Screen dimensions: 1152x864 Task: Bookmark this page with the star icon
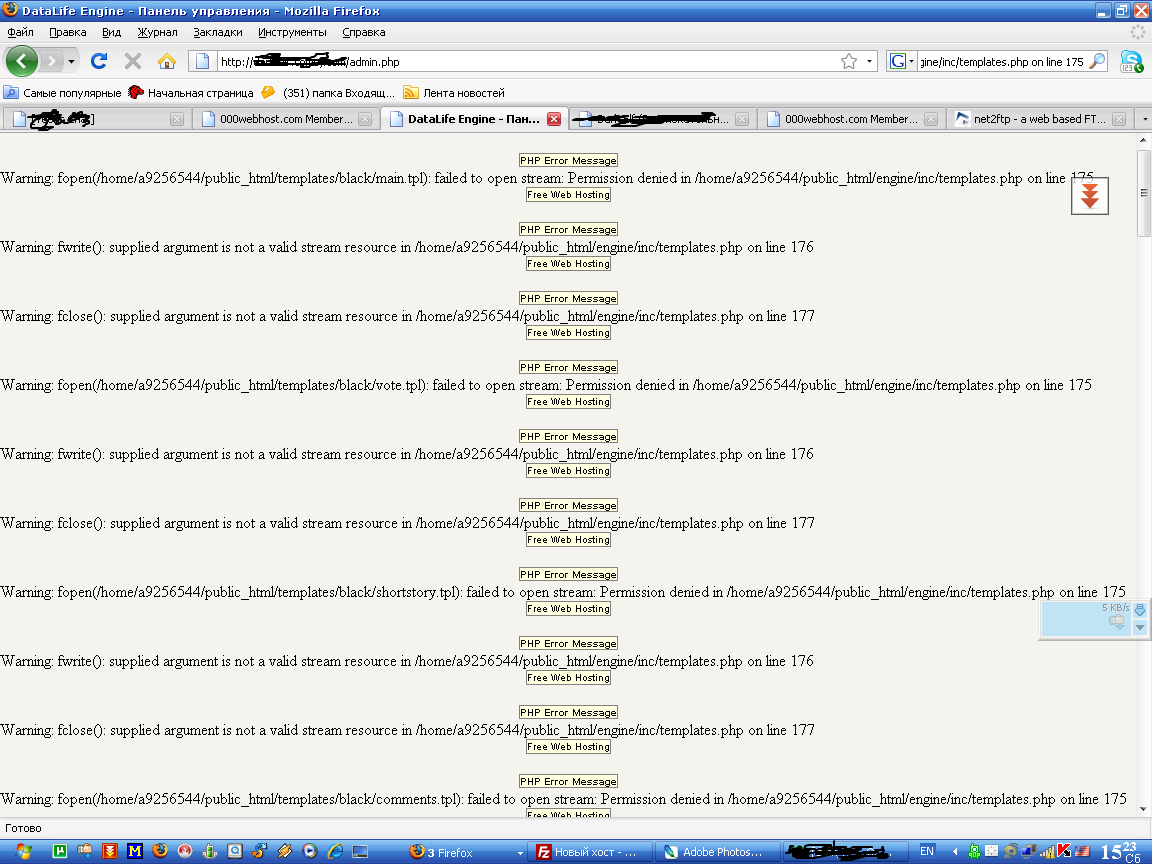coord(849,62)
